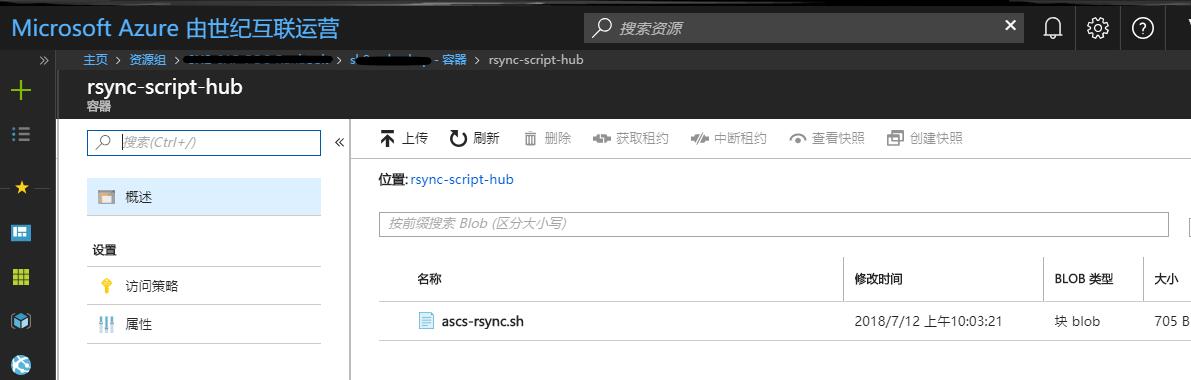
Task: Open 属性 settings item
Action: tap(204, 325)
